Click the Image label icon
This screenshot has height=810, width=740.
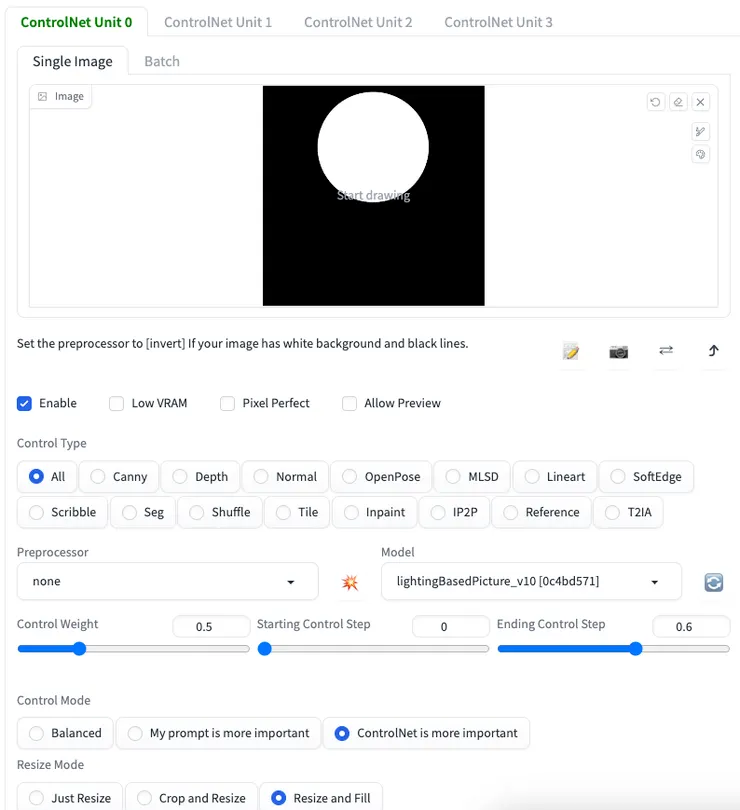(x=42, y=97)
